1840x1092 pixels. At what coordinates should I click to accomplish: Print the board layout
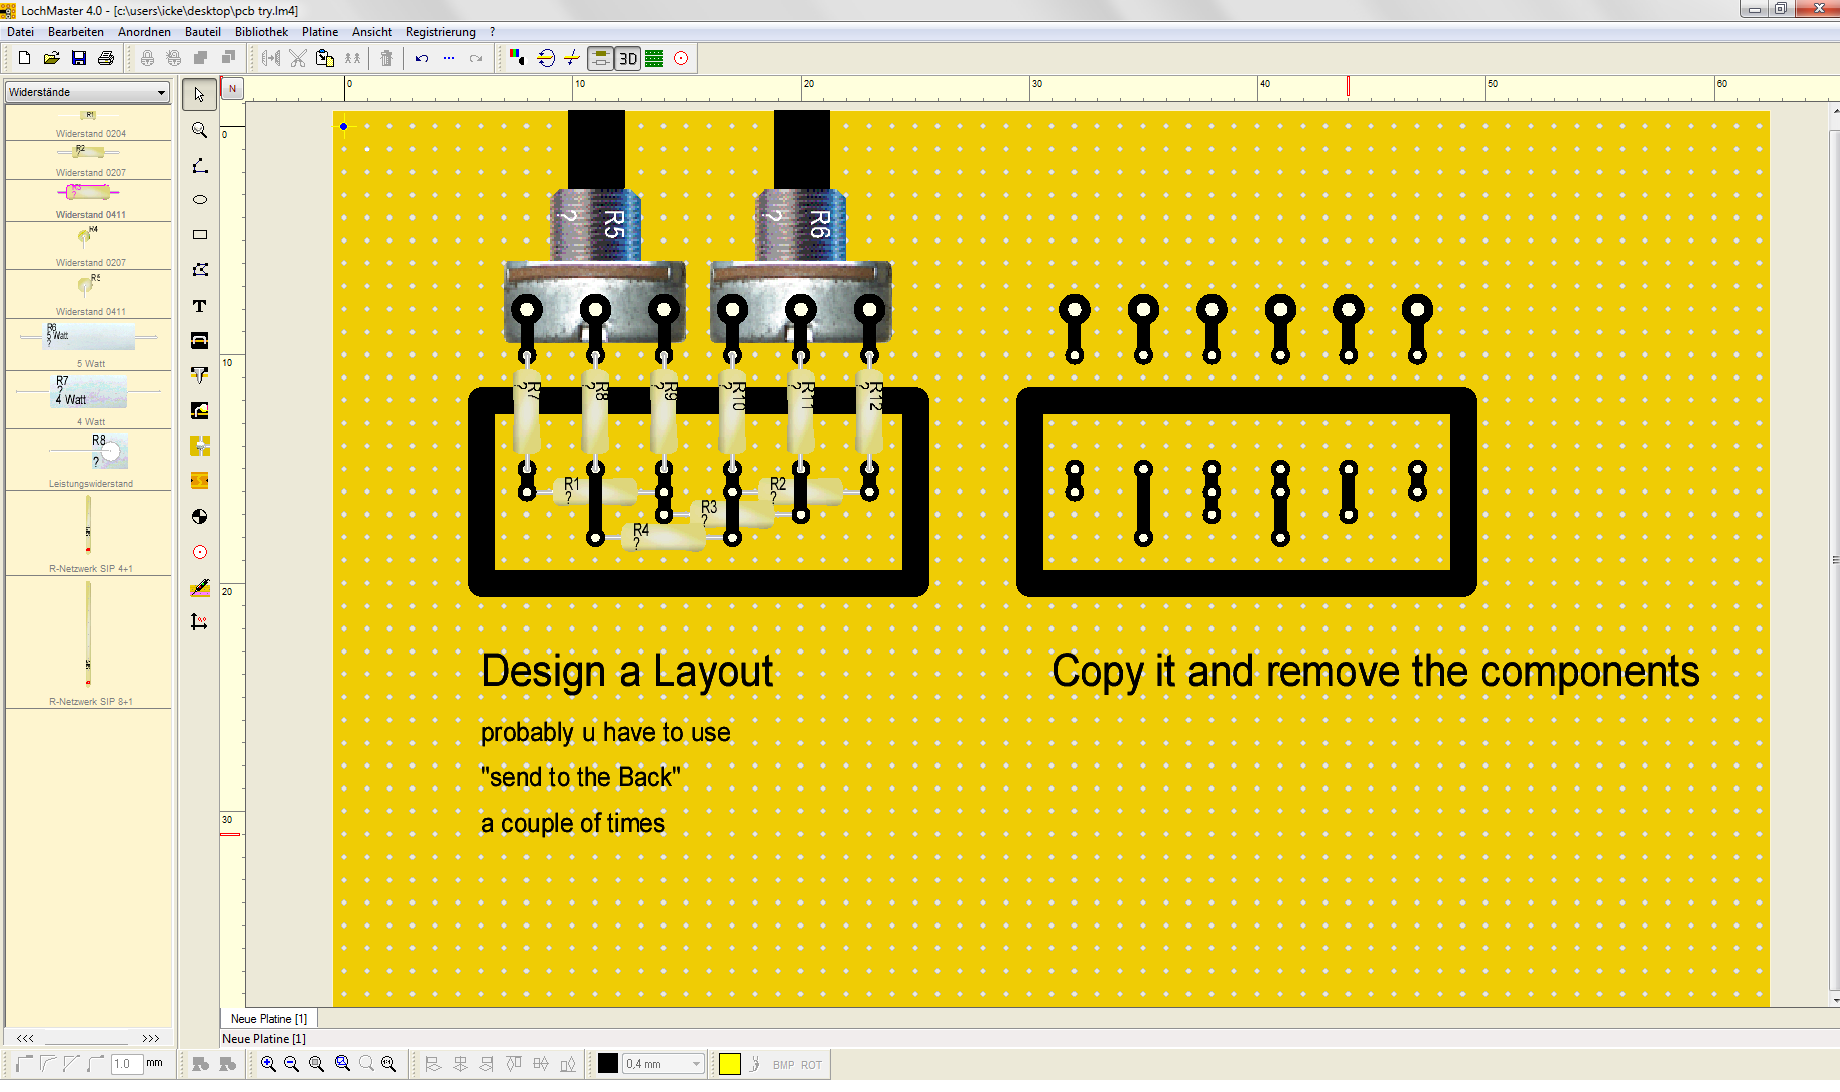click(105, 58)
